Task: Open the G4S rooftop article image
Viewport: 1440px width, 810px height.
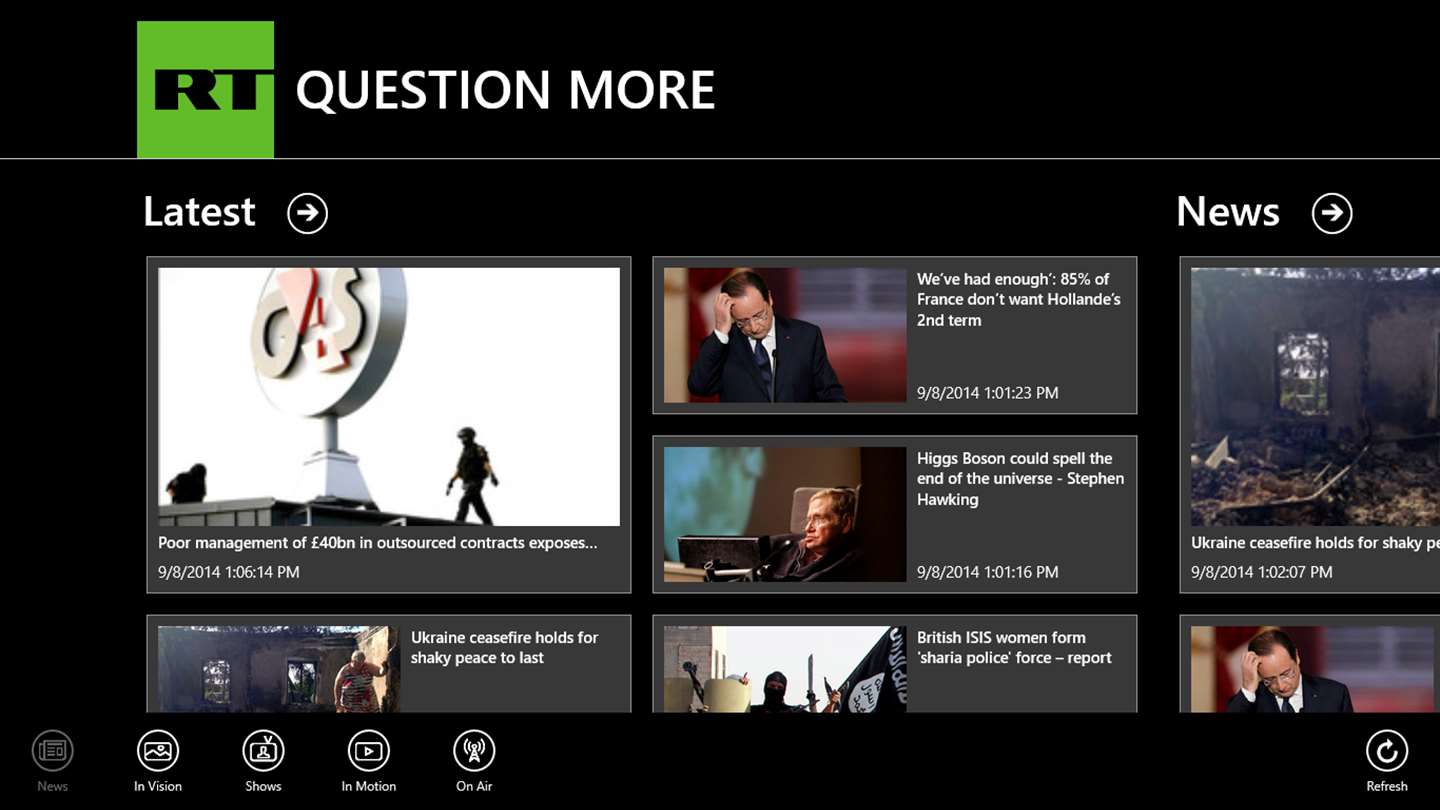Action: (x=389, y=396)
